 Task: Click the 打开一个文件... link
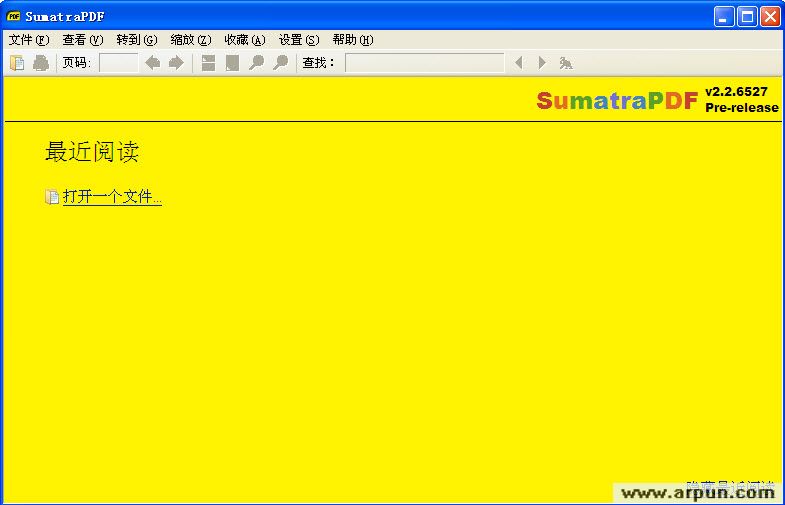[x=112, y=197]
